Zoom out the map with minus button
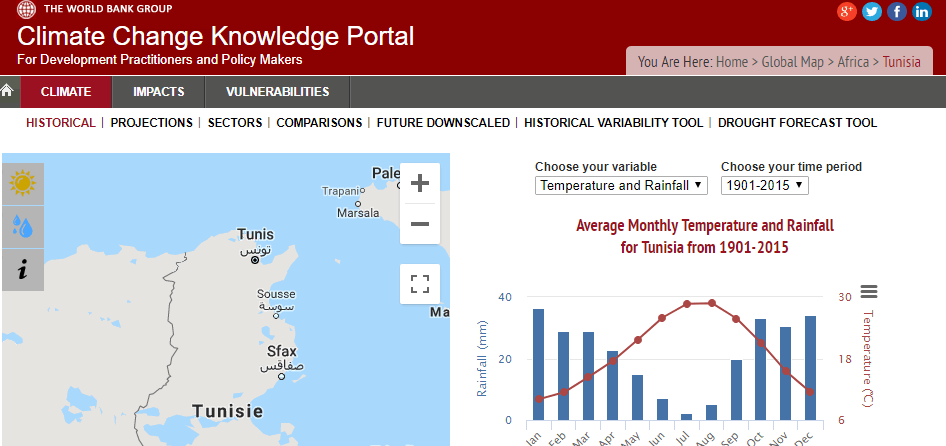Image resolution: width=946 pixels, height=446 pixels. (x=419, y=224)
